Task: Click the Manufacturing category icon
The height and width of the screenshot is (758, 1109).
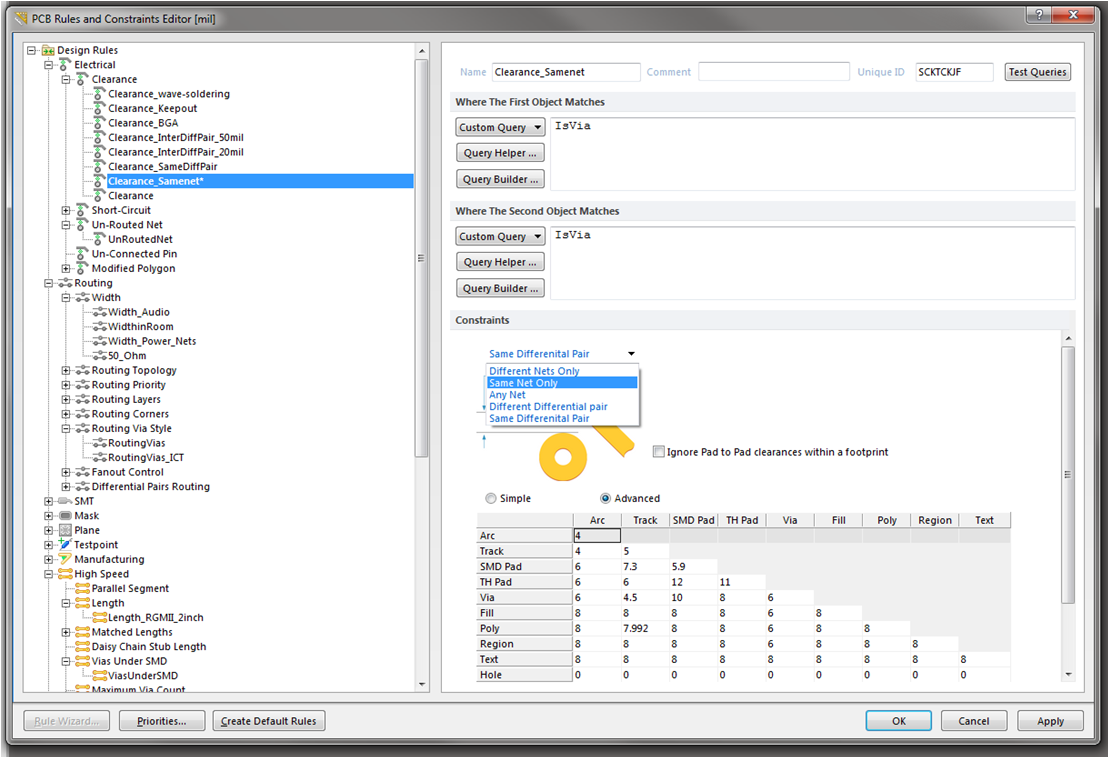Action: (x=66, y=559)
